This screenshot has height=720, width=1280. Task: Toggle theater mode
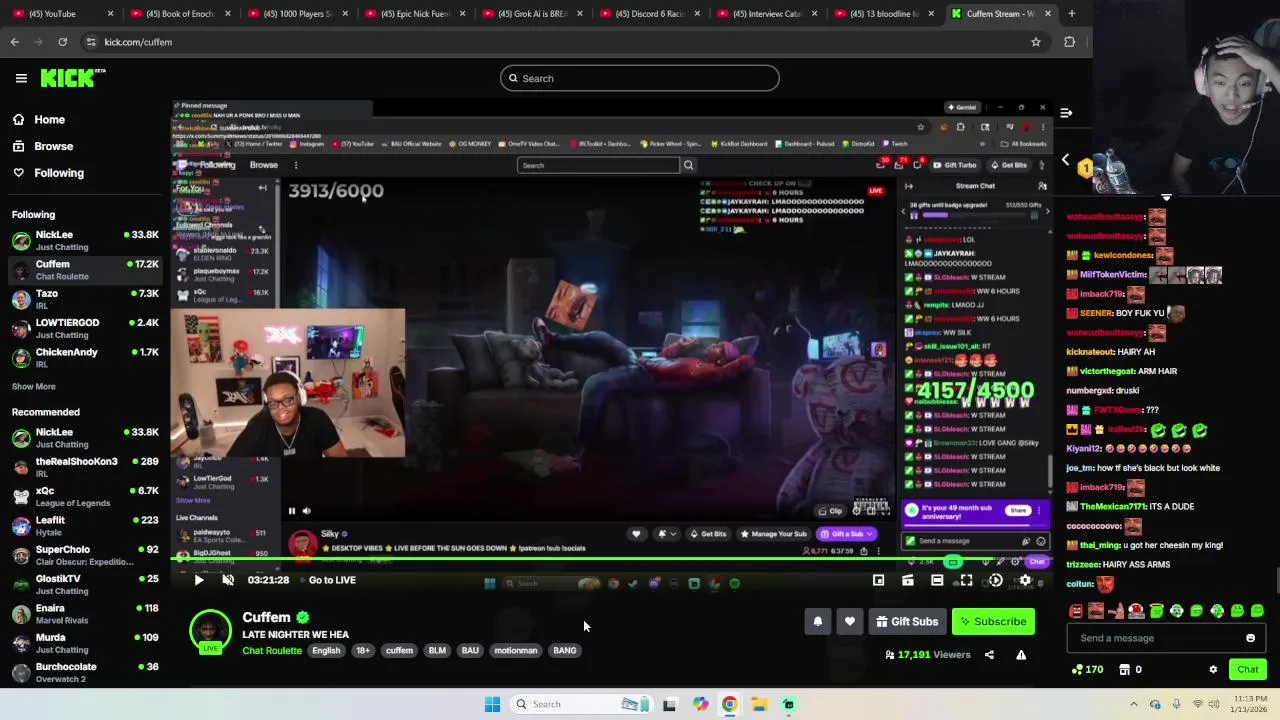(x=937, y=580)
